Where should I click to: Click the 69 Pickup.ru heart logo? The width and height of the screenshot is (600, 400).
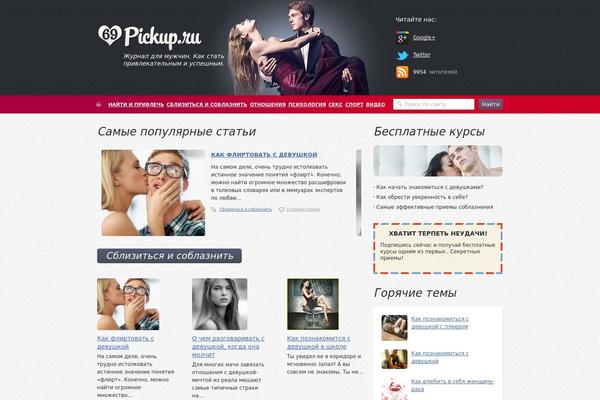click(x=109, y=36)
